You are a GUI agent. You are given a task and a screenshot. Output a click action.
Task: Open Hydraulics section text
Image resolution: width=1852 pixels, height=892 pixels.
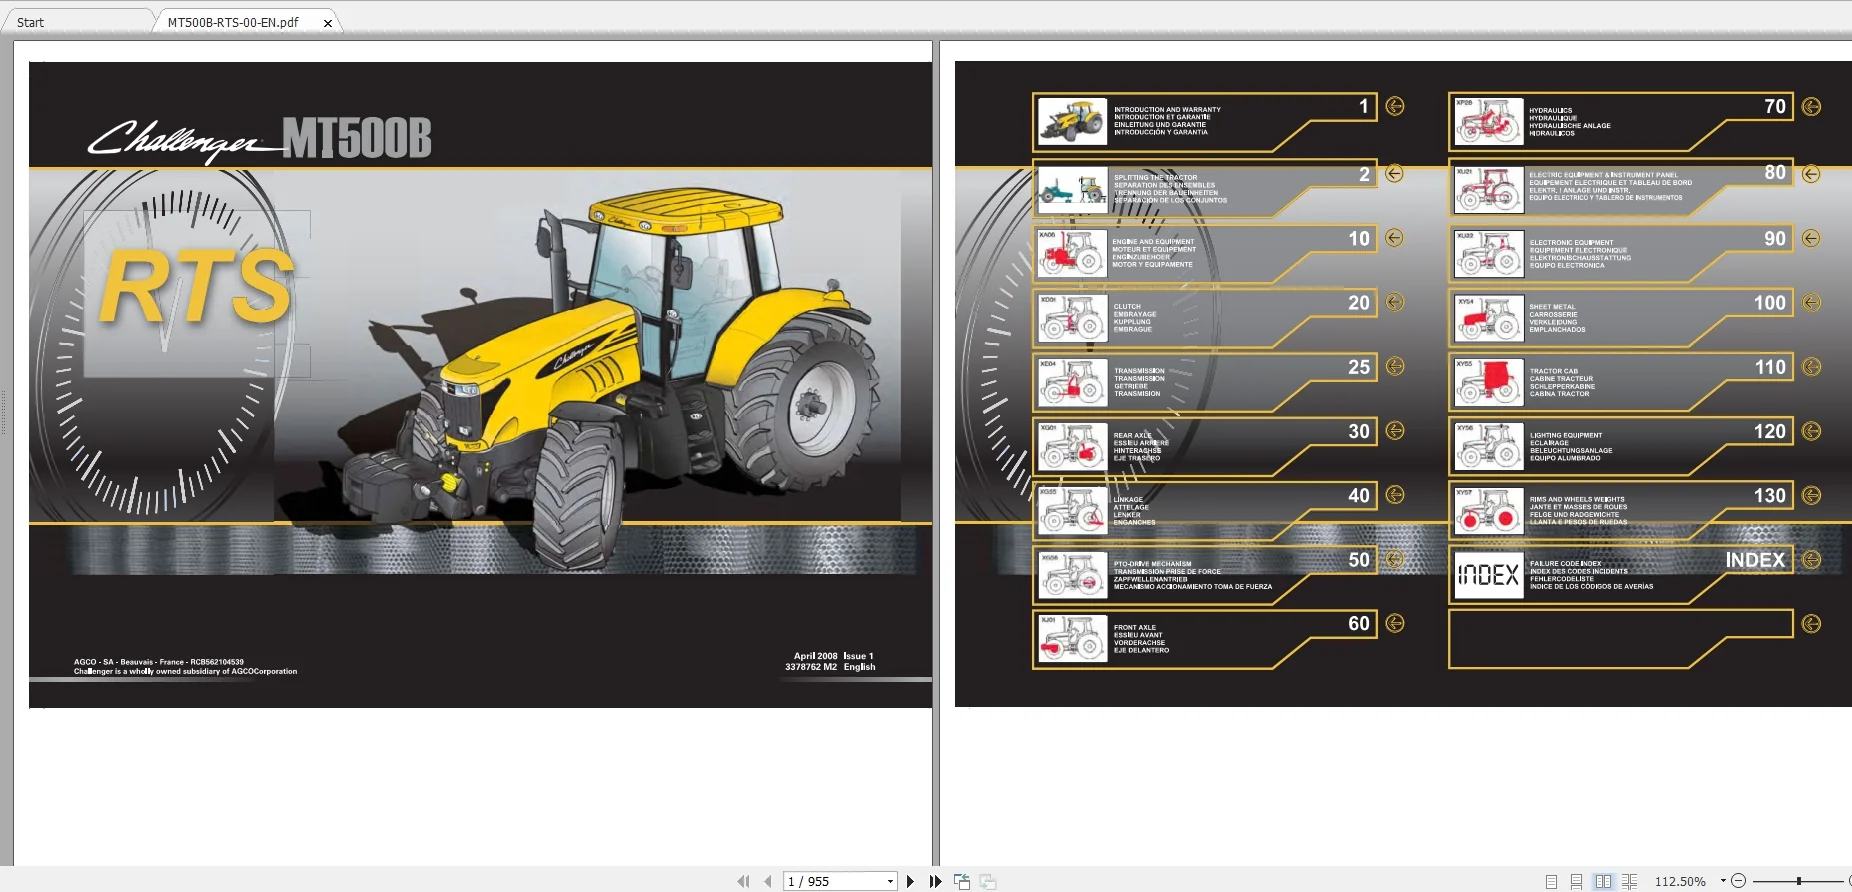click(1570, 122)
